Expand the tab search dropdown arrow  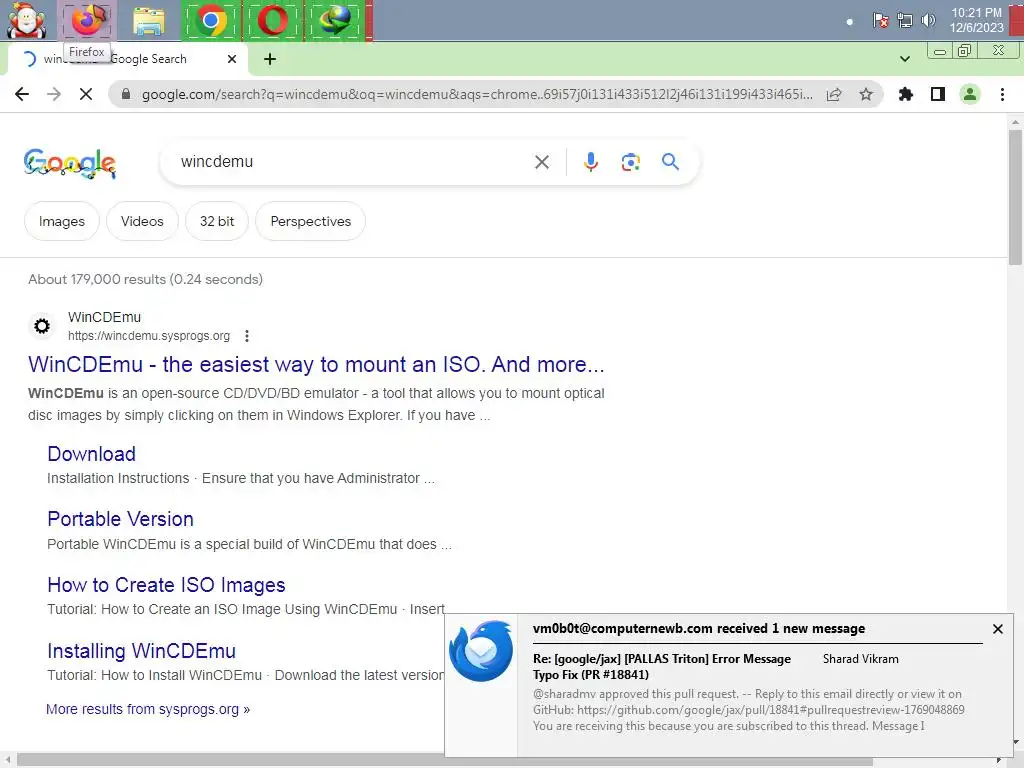pyautogui.click(x=904, y=59)
